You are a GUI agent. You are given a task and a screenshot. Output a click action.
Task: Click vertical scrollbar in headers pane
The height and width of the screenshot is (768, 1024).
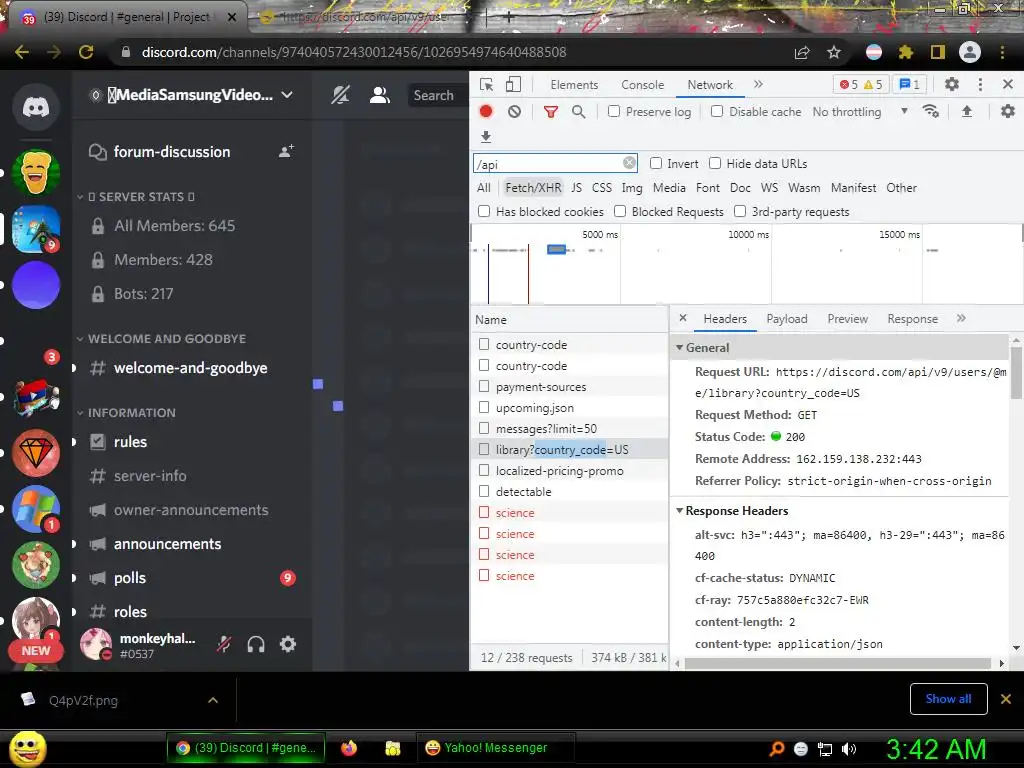tap(1016, 372)
